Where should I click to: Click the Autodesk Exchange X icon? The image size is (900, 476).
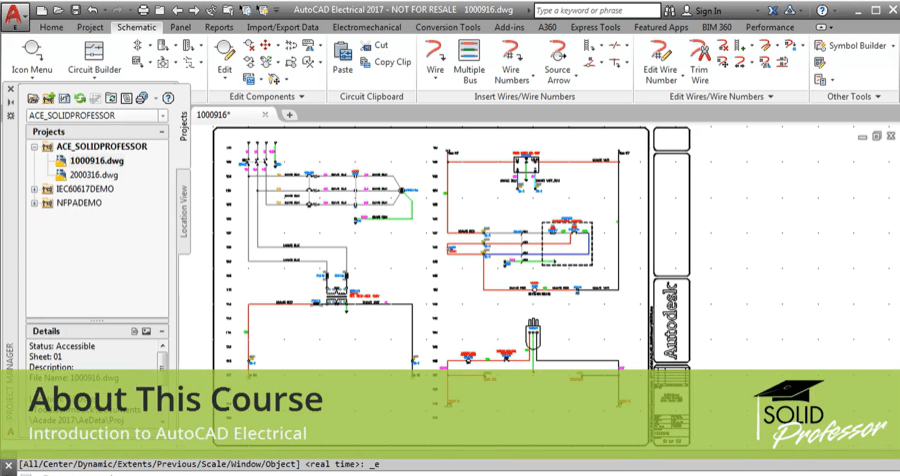tap(773, 10)
